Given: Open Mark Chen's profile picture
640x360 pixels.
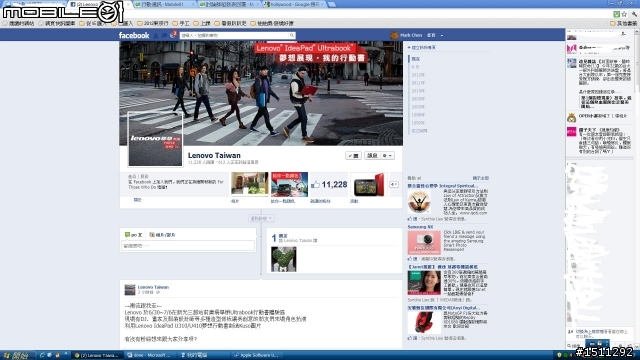Looking at the screenshot, I should (394, 36).
